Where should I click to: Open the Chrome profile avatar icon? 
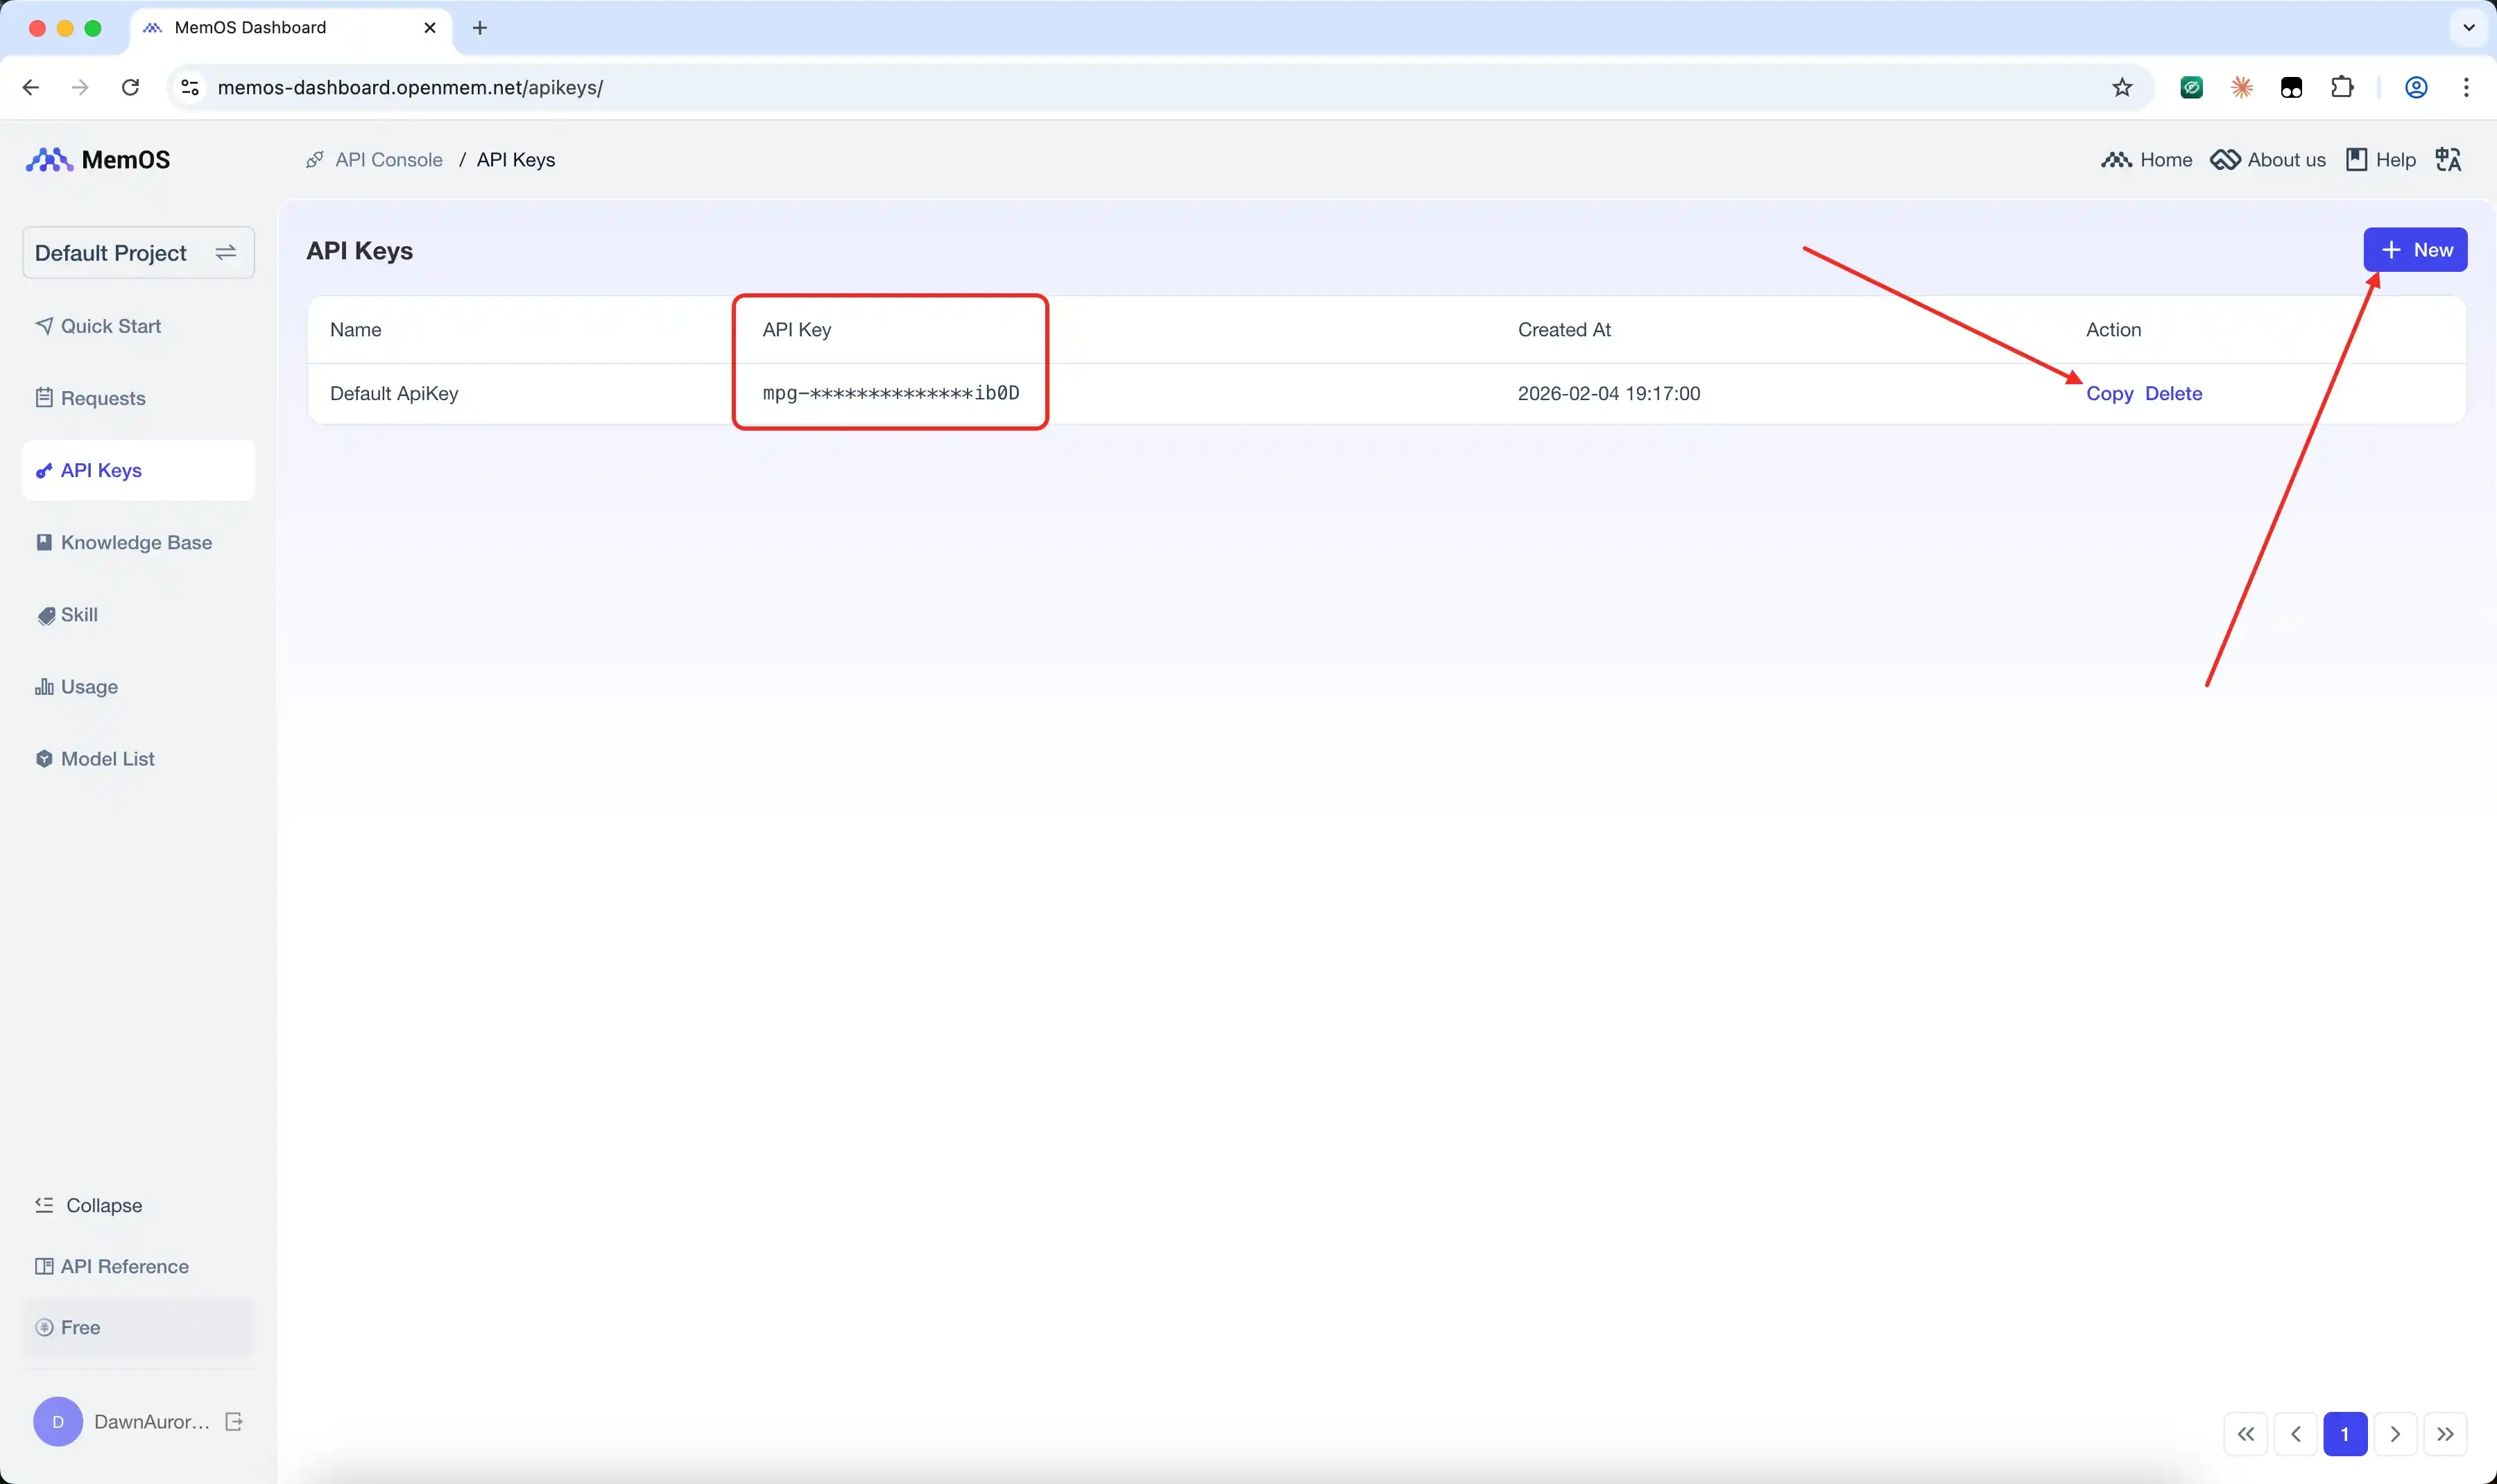[x=2416, y=88]
